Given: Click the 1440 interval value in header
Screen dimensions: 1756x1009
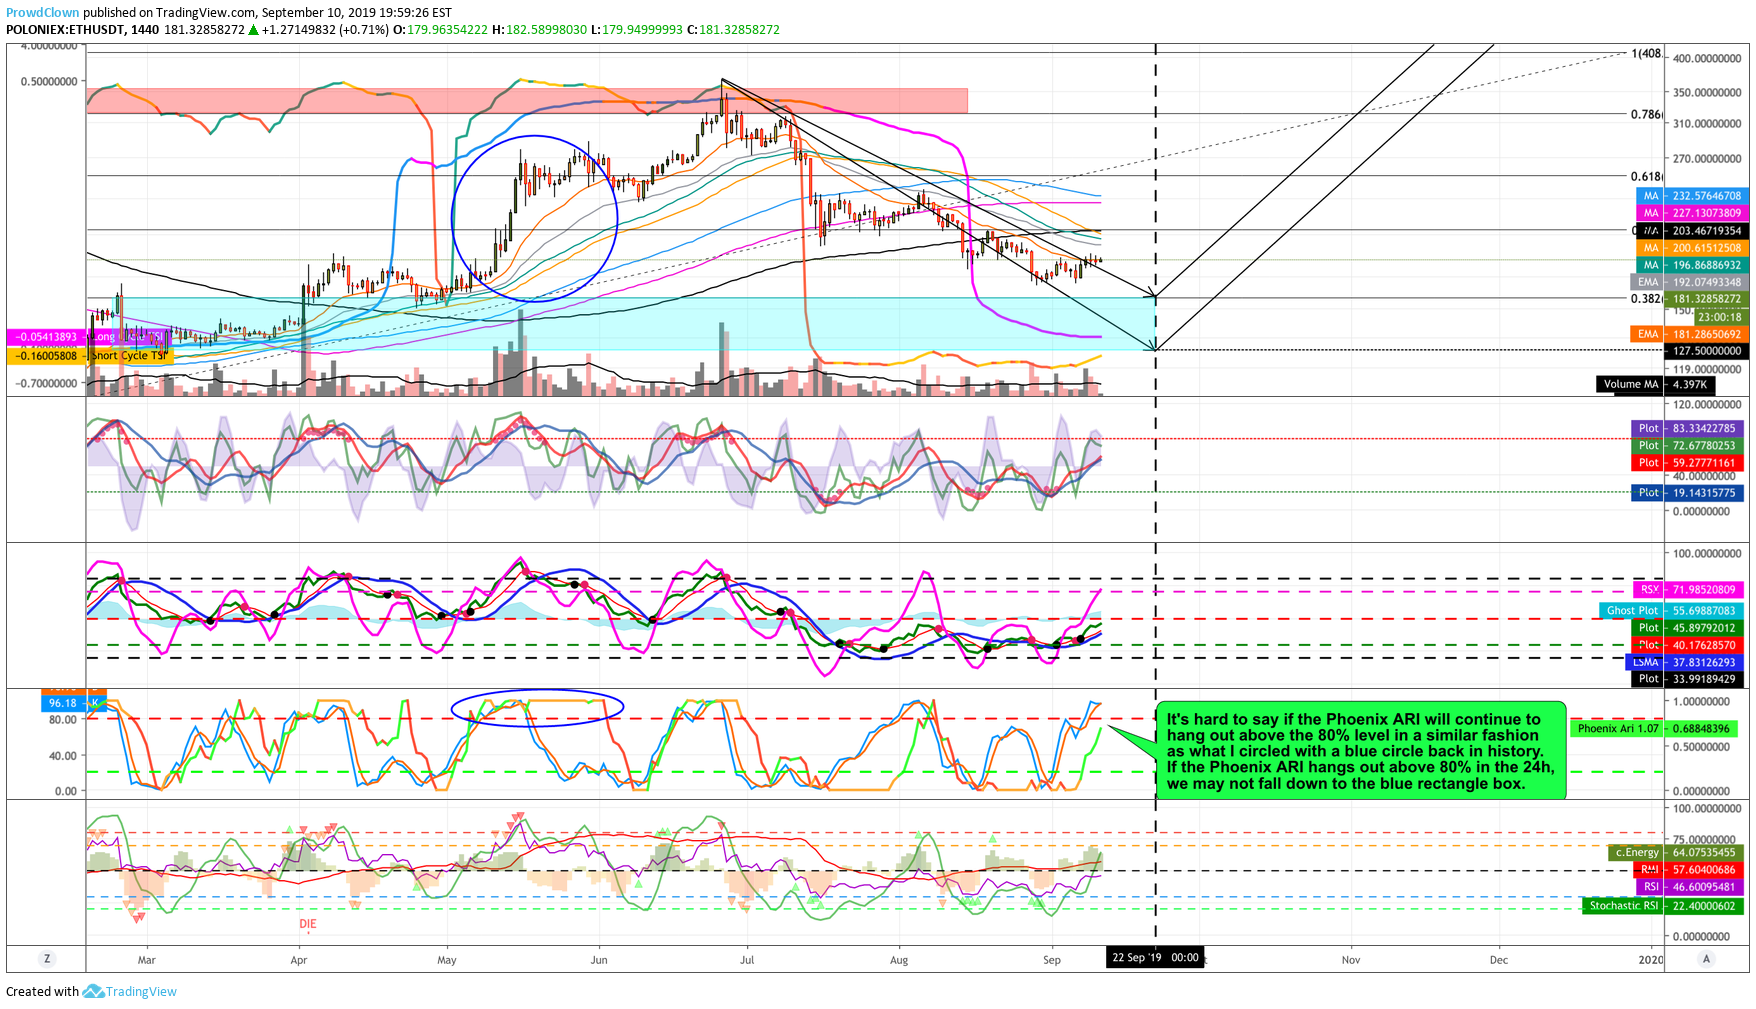Looking at the screenshot, I should (x=145, y=30).
